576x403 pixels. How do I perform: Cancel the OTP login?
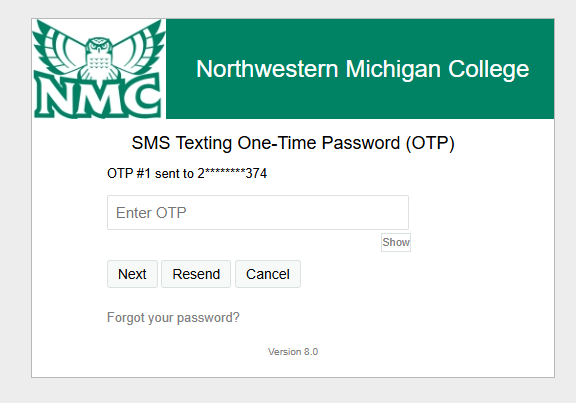(x=268, y=274)
